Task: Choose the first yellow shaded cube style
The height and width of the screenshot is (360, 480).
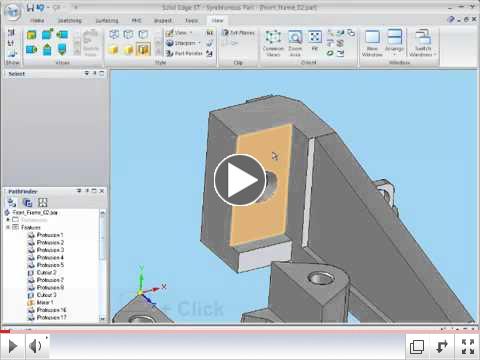Action: click(113, 50)
